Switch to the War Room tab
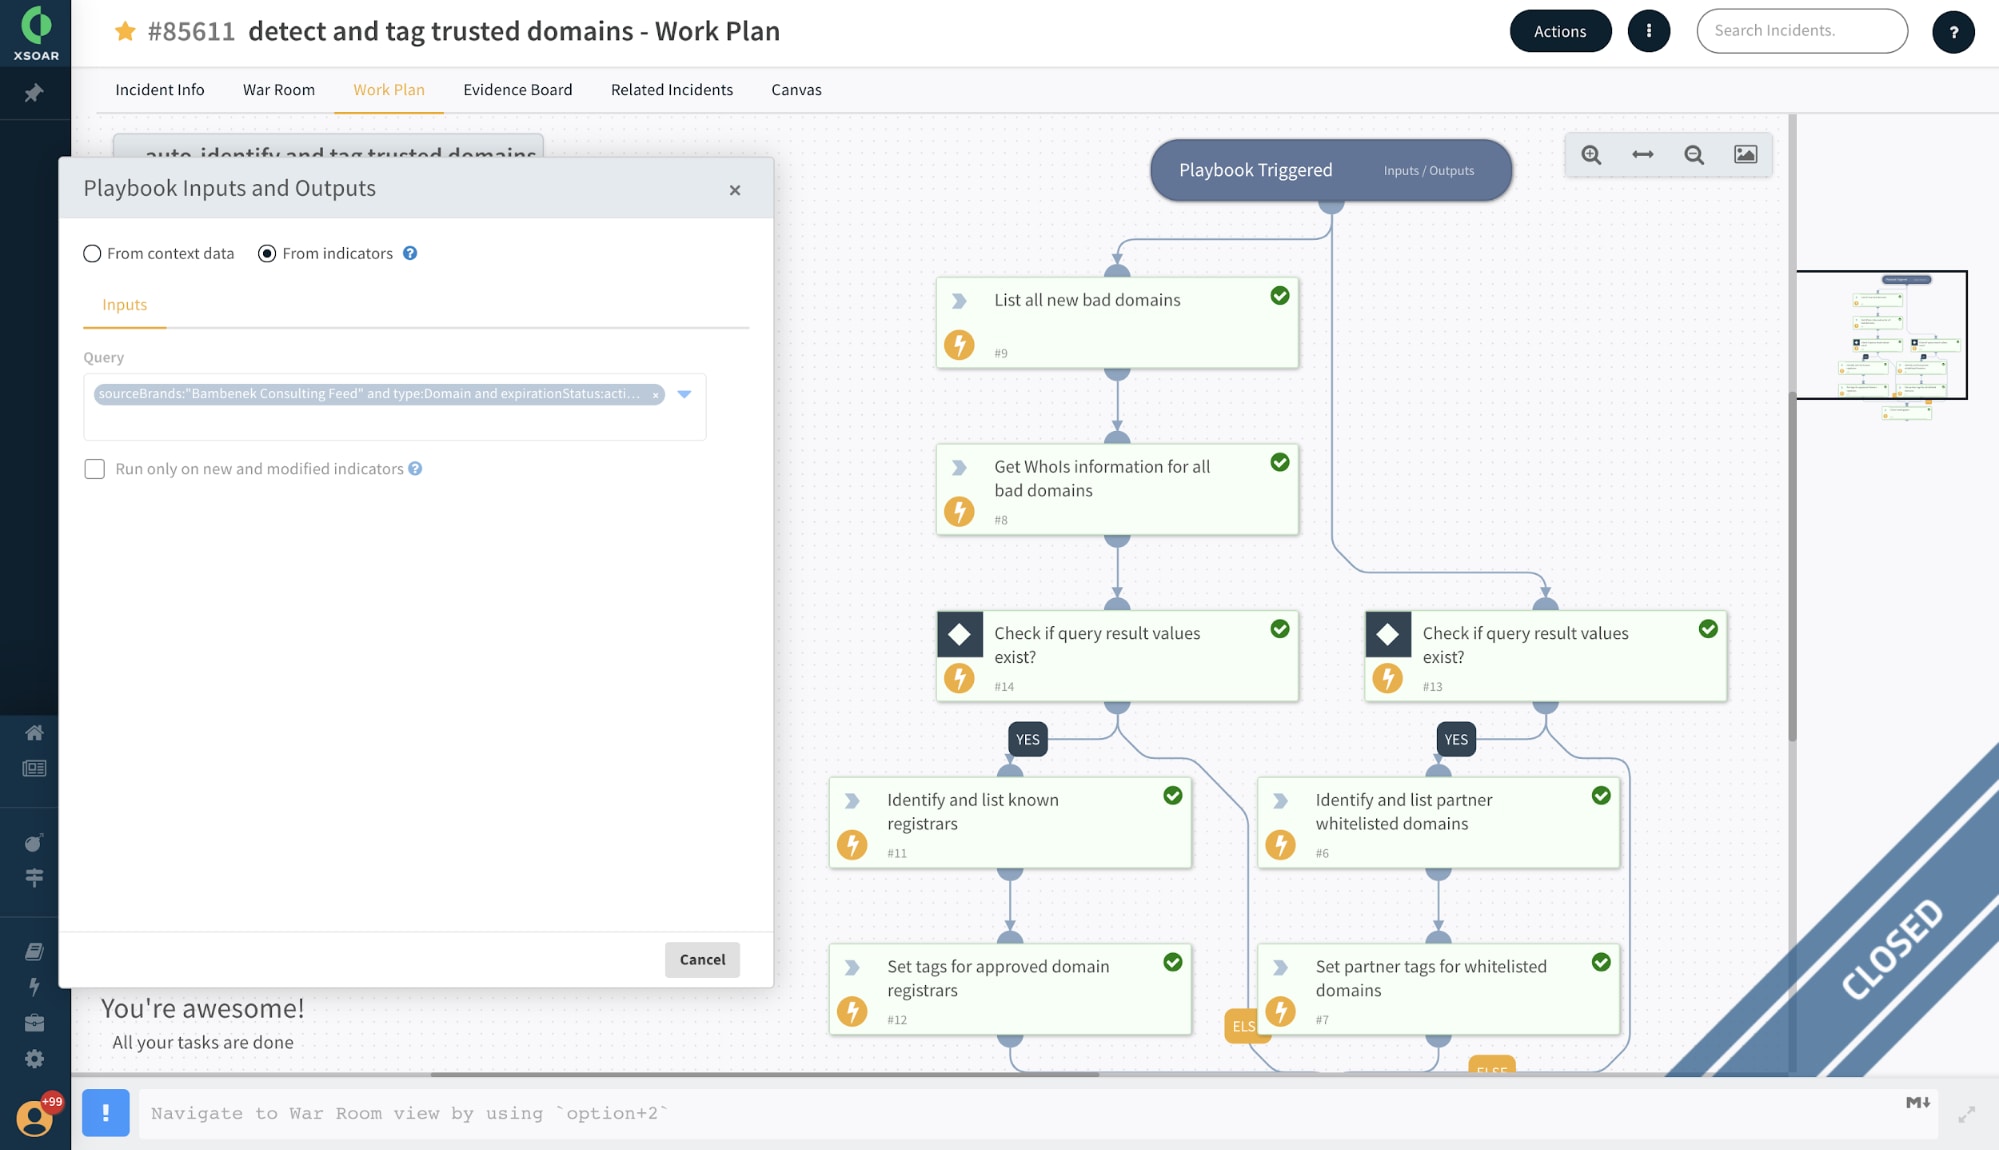 [279, 89]
